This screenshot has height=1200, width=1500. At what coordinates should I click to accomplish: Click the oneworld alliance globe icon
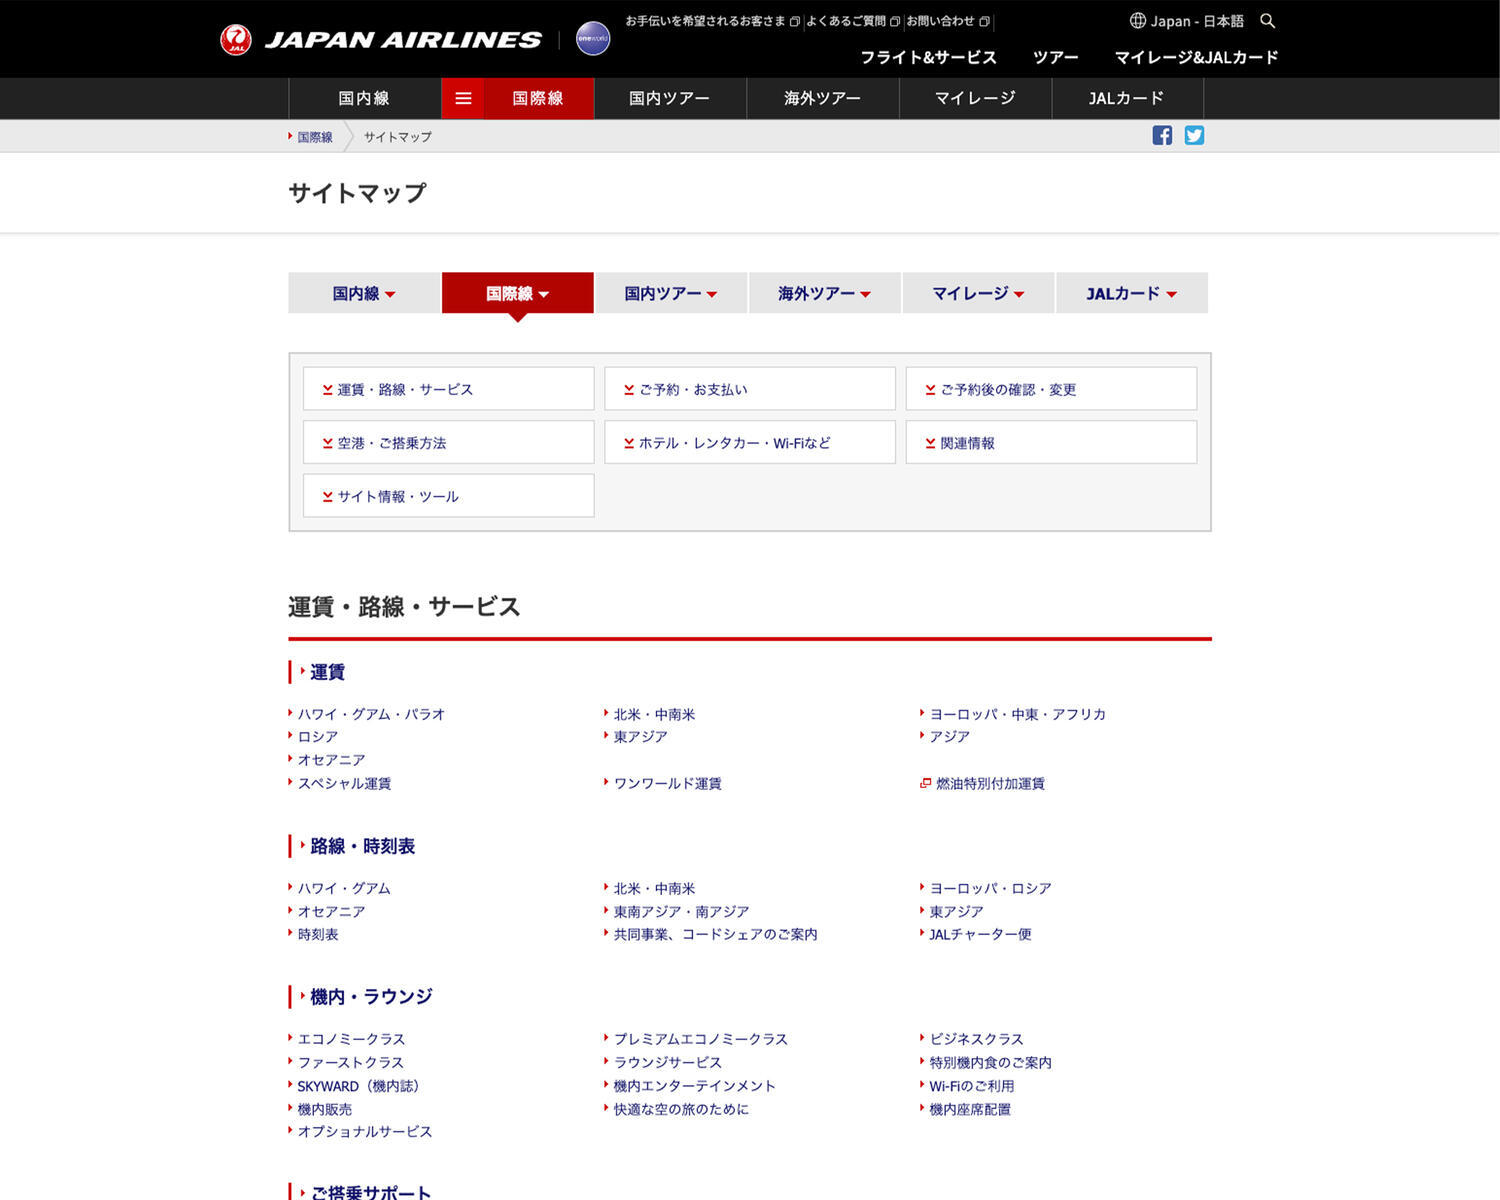(593, 39)
